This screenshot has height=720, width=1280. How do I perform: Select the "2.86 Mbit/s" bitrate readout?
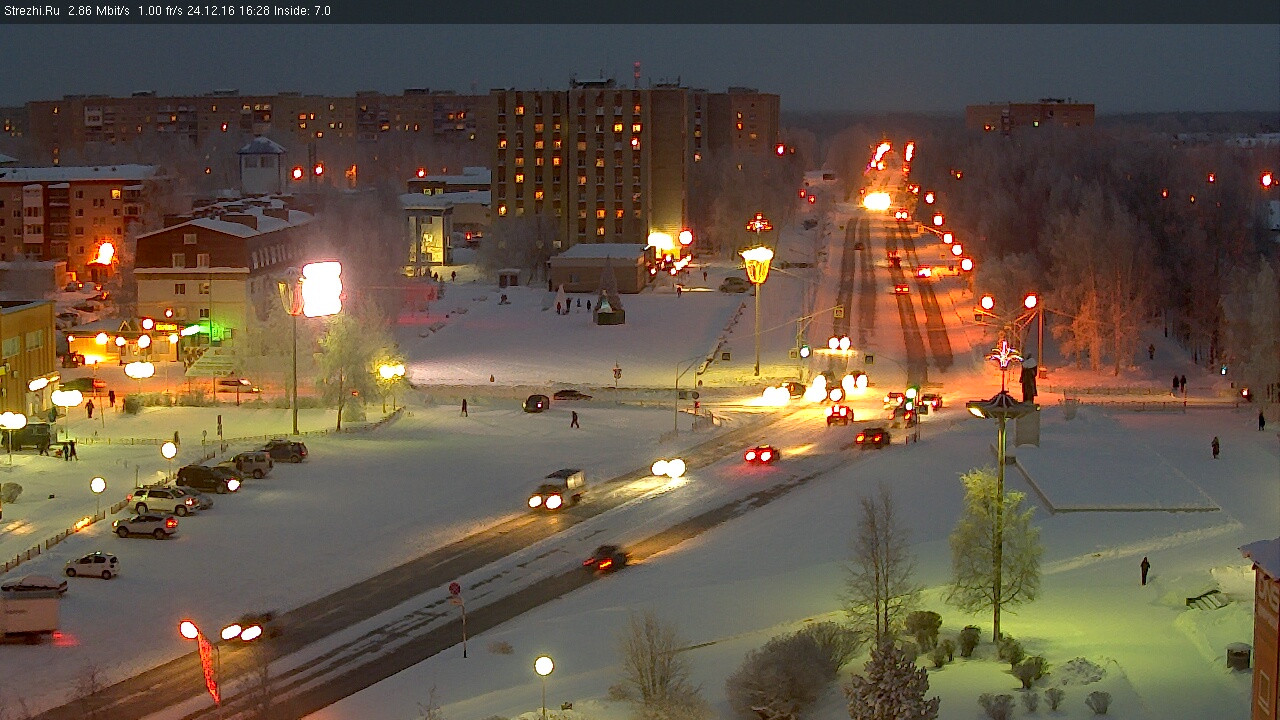(99, 11)
